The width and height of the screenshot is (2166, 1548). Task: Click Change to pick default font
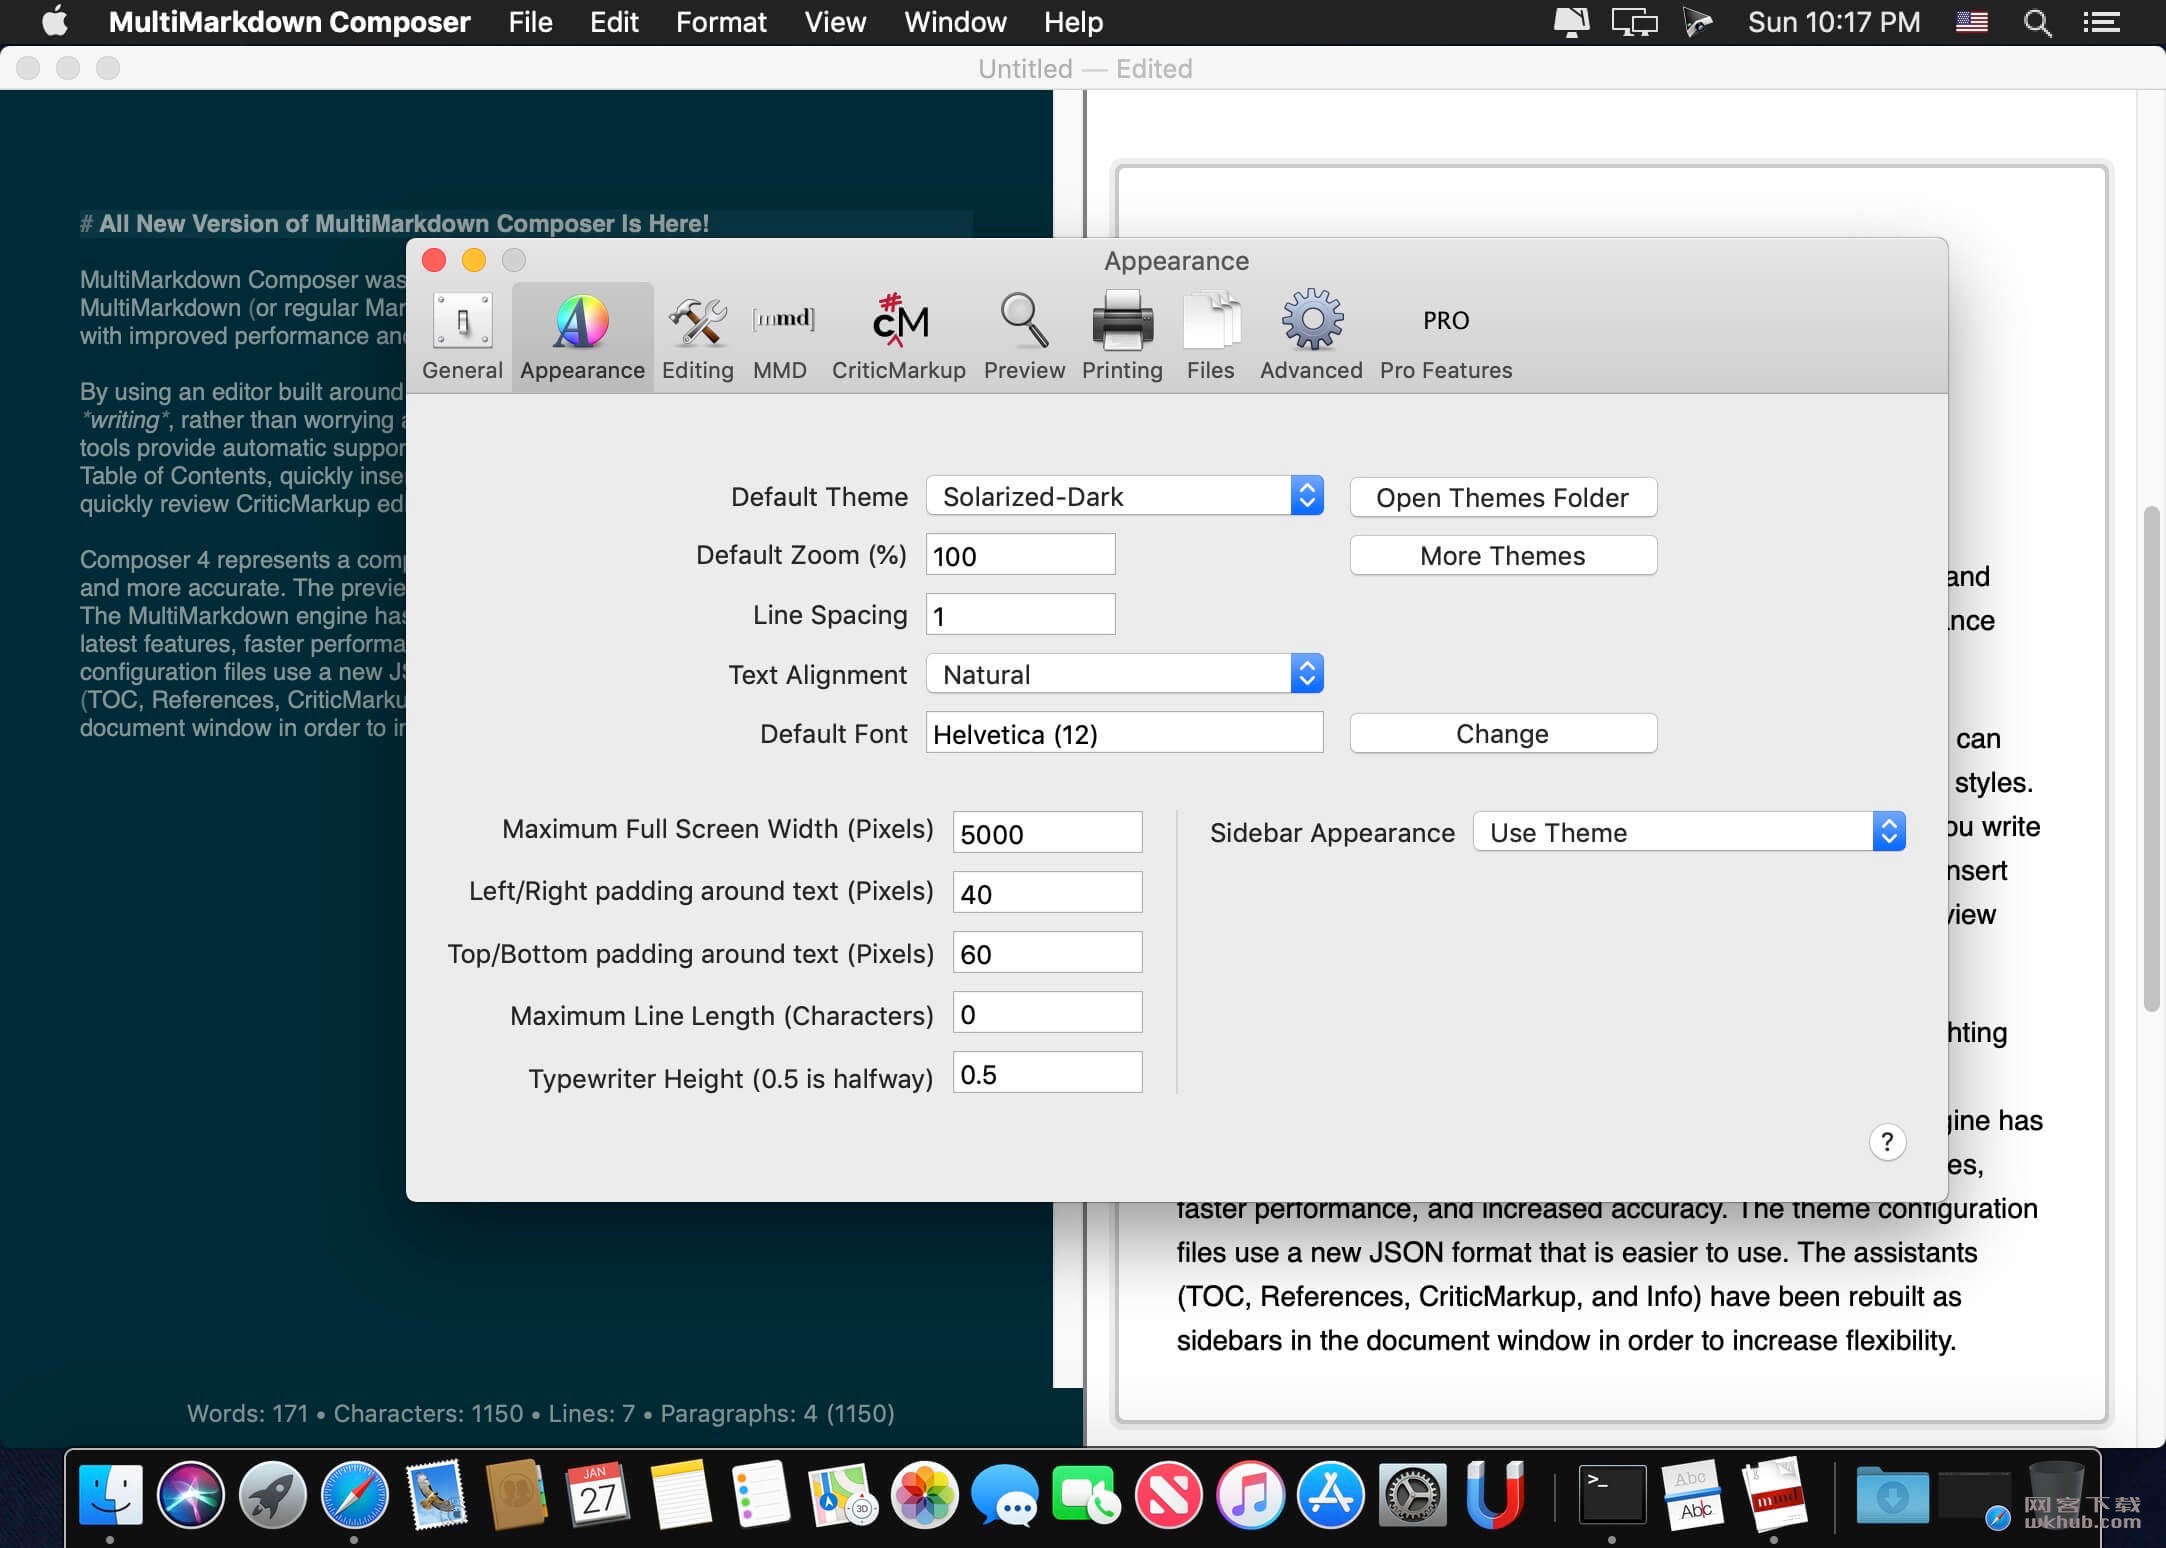[1503, 733]
